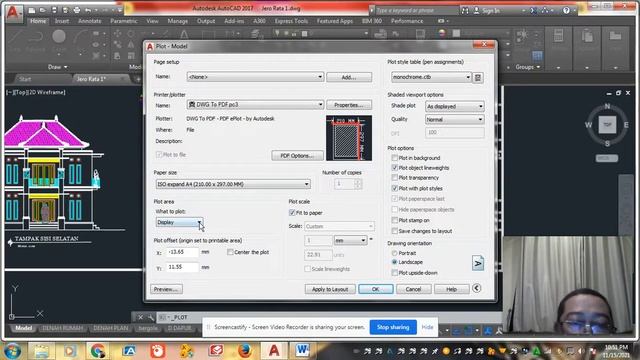
Task: Close the command line with X icon
Action: point(140,317)
